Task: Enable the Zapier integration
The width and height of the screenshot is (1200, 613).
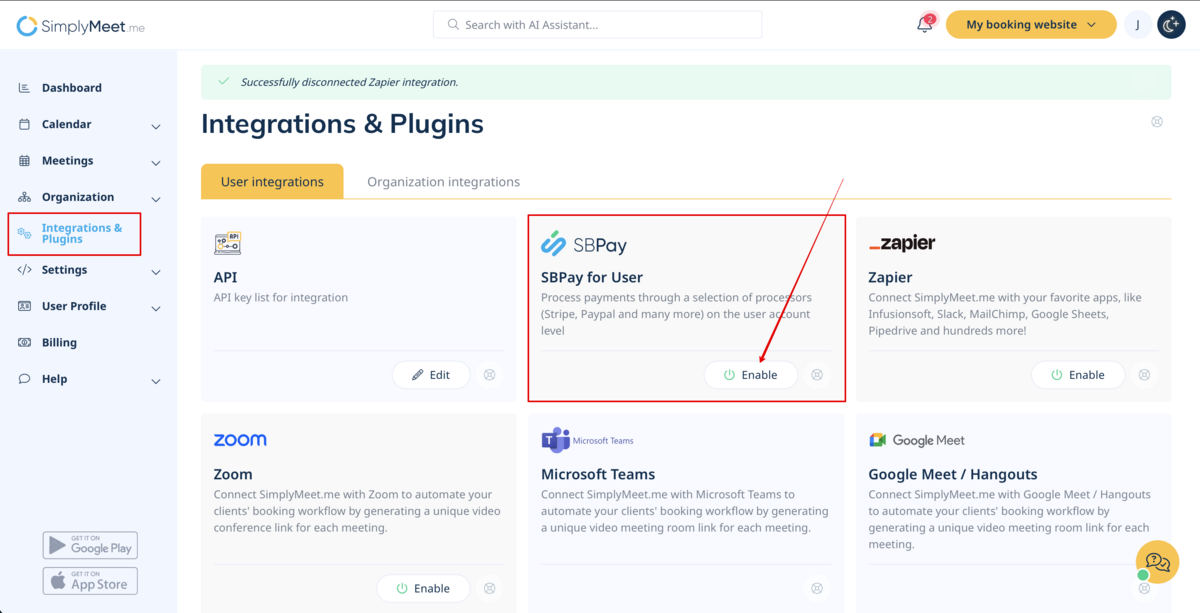Action: (1078, 375)
